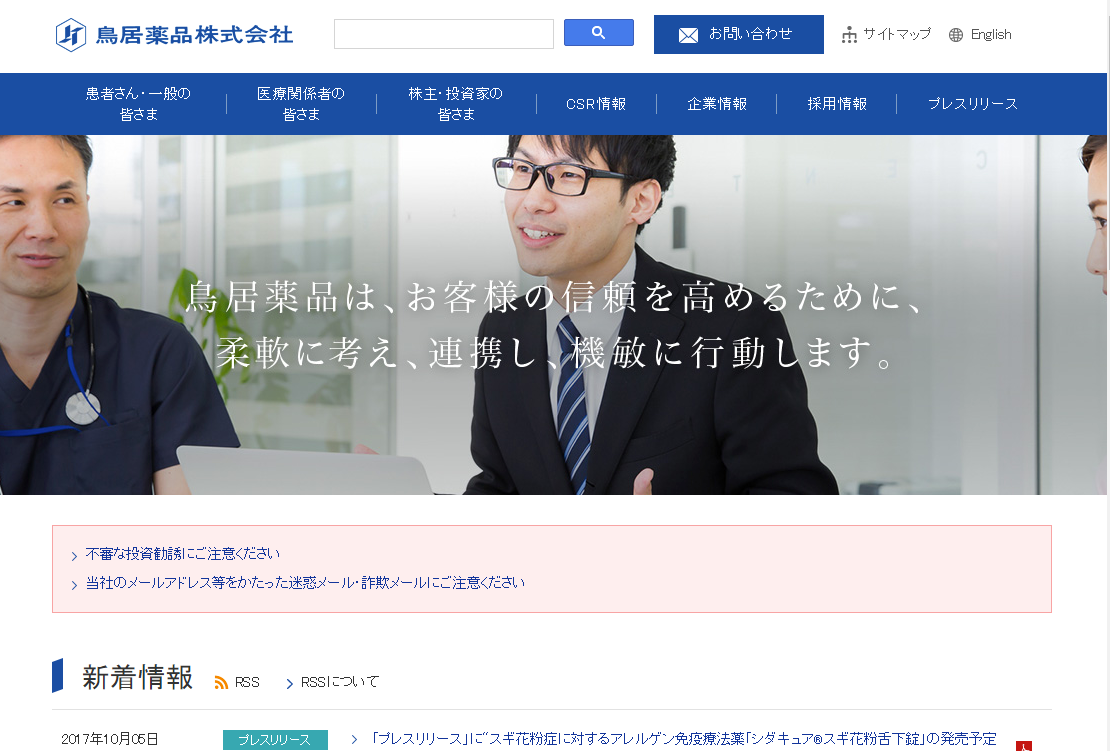
Task: Open the サイトマップ link
Action: (x=896, y=34)
